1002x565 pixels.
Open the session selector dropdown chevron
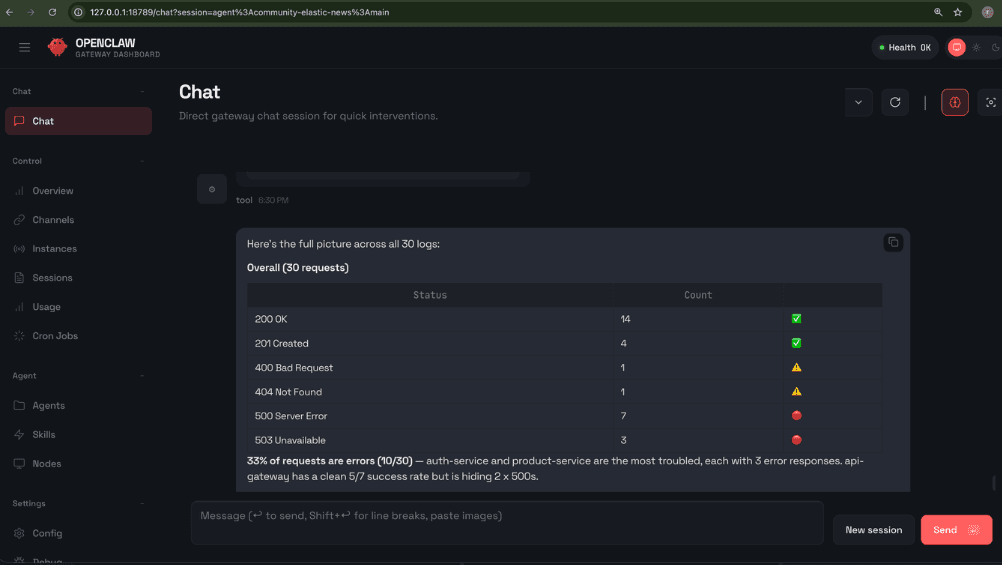click(858, 102)
